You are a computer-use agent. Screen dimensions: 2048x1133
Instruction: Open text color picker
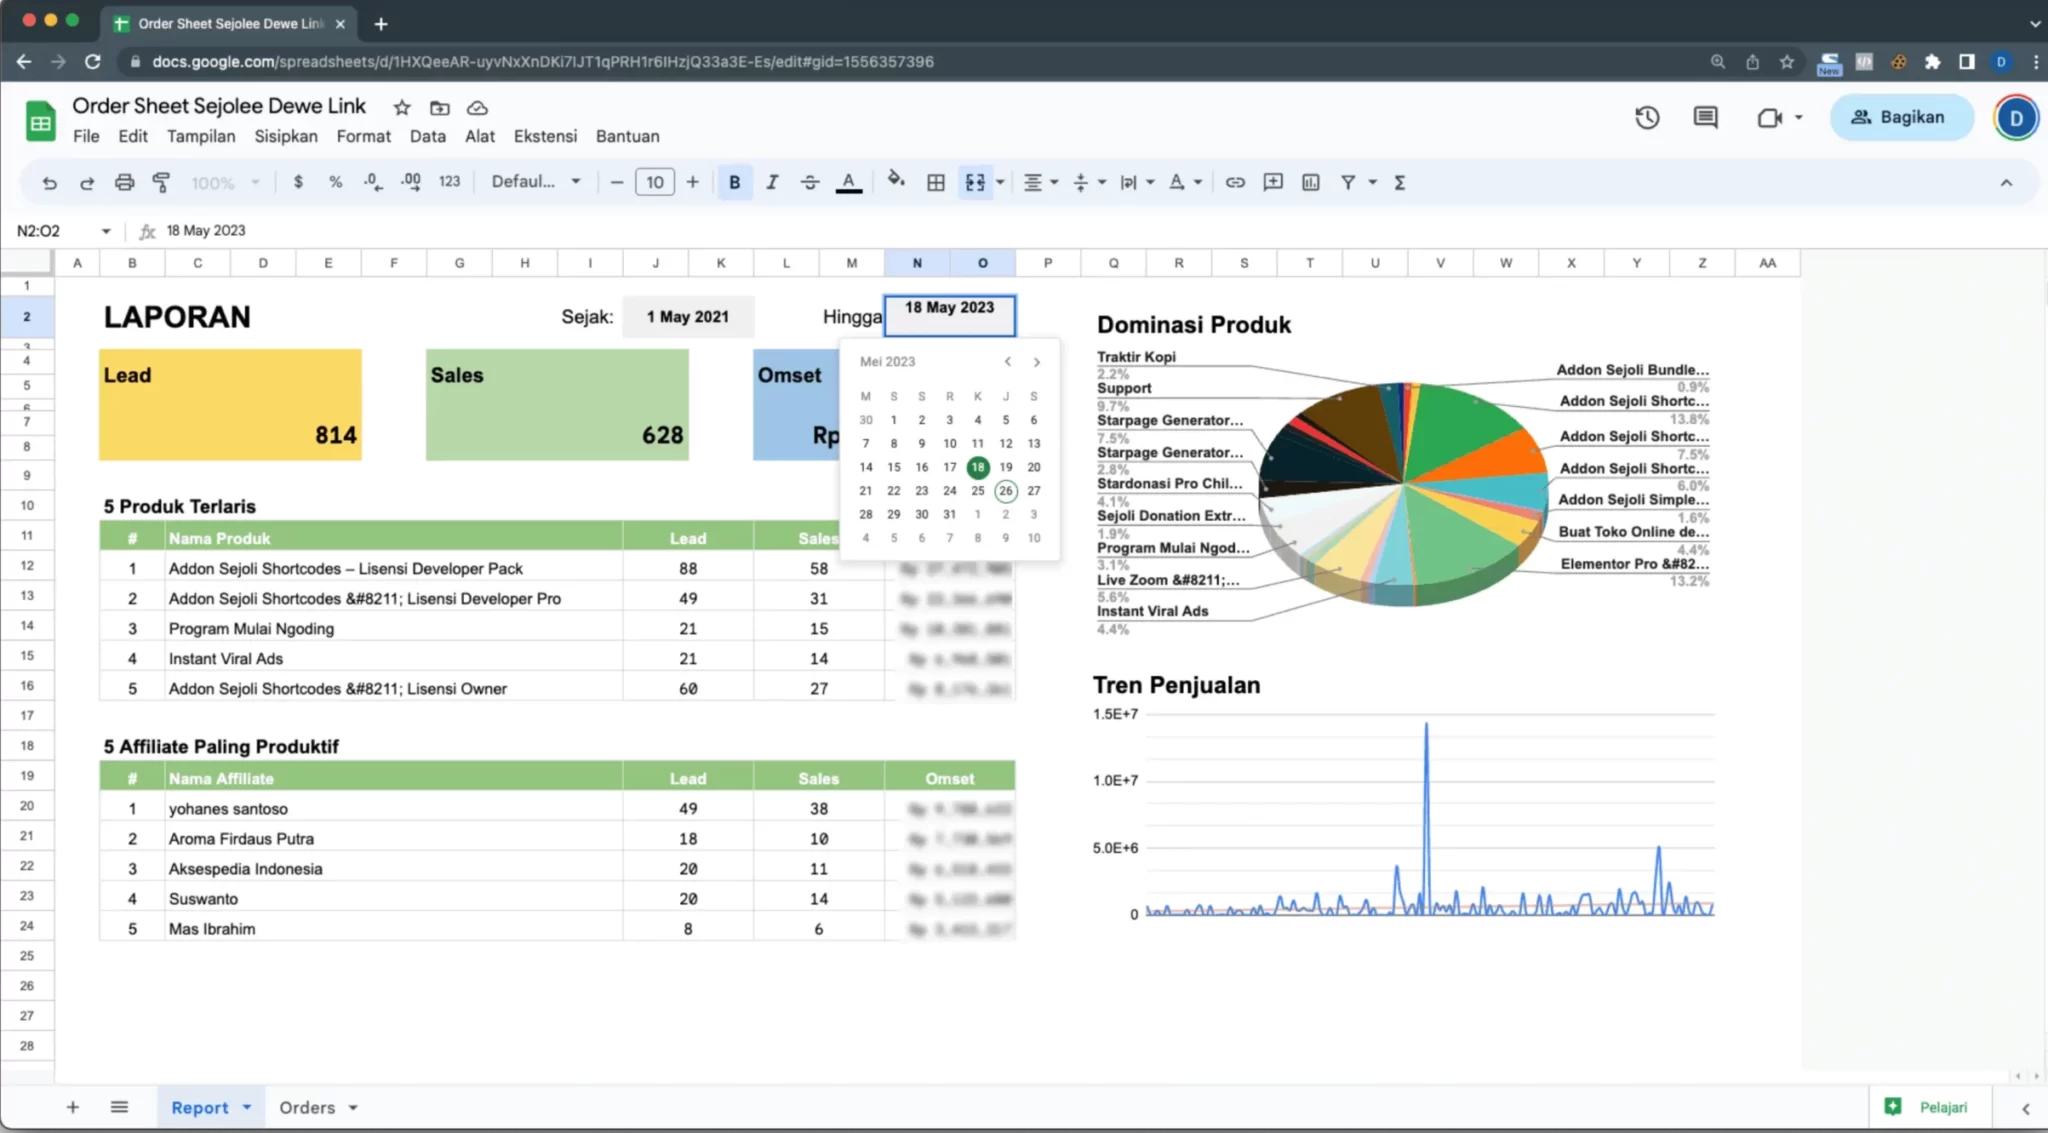click(848, 182)
